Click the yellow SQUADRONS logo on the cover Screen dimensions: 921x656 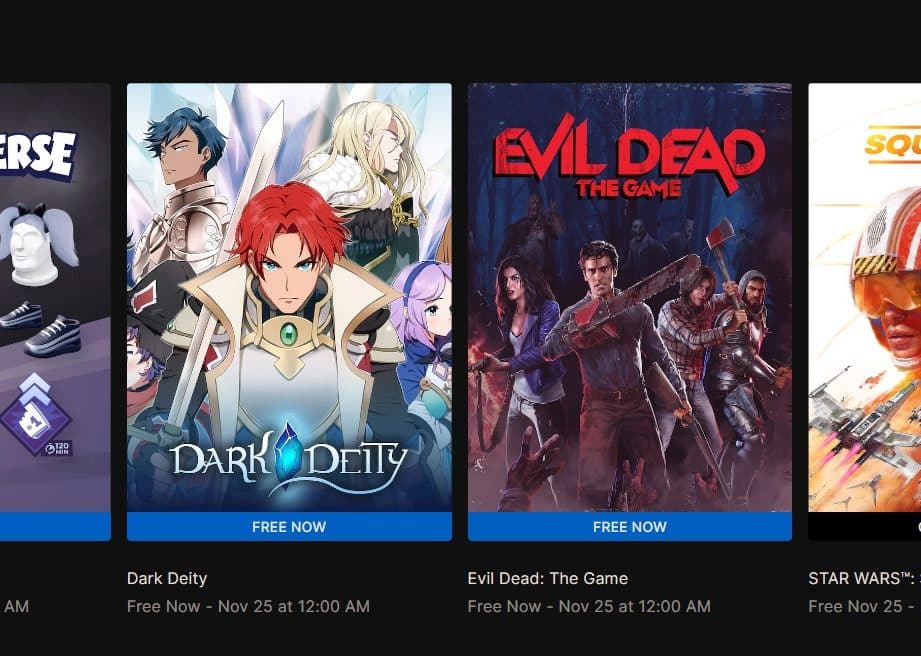(893, 144)
